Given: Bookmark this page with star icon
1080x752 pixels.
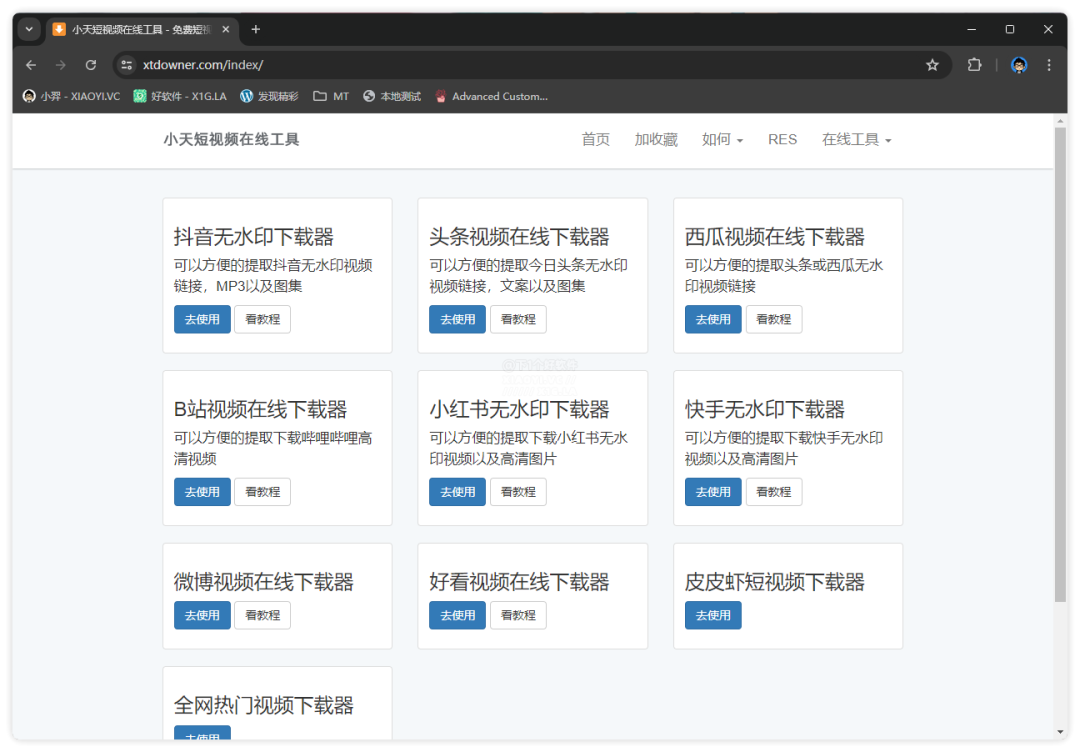Looking at the screenshot, I should (x=932, y=65).
